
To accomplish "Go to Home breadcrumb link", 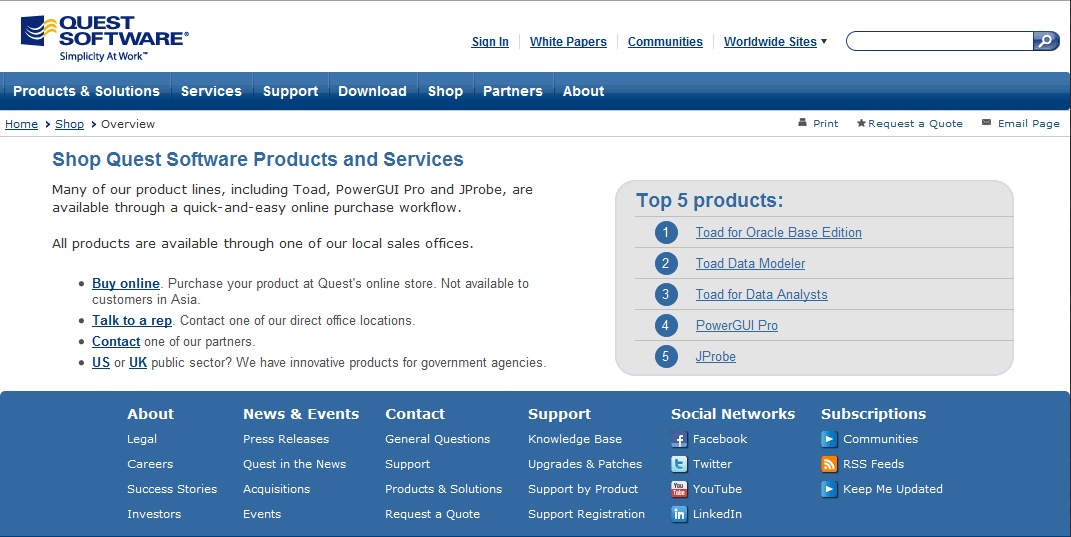I will tap(21, 124).
